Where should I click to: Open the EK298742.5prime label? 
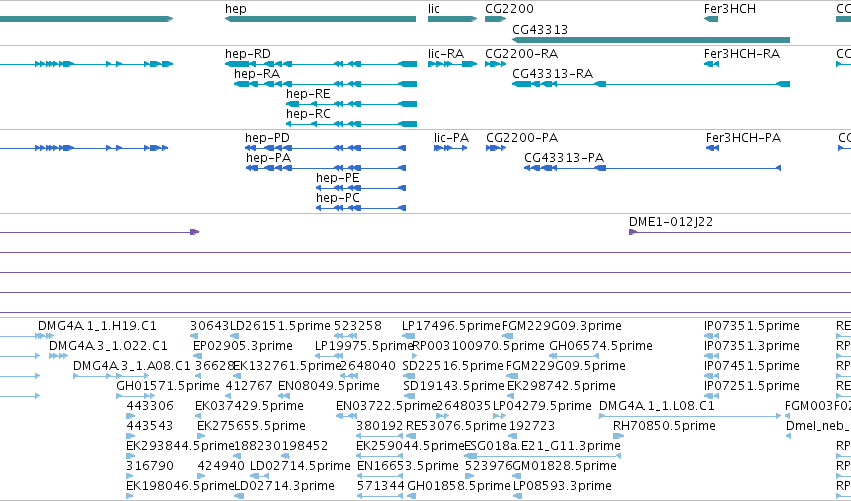(x=561, y=386)
